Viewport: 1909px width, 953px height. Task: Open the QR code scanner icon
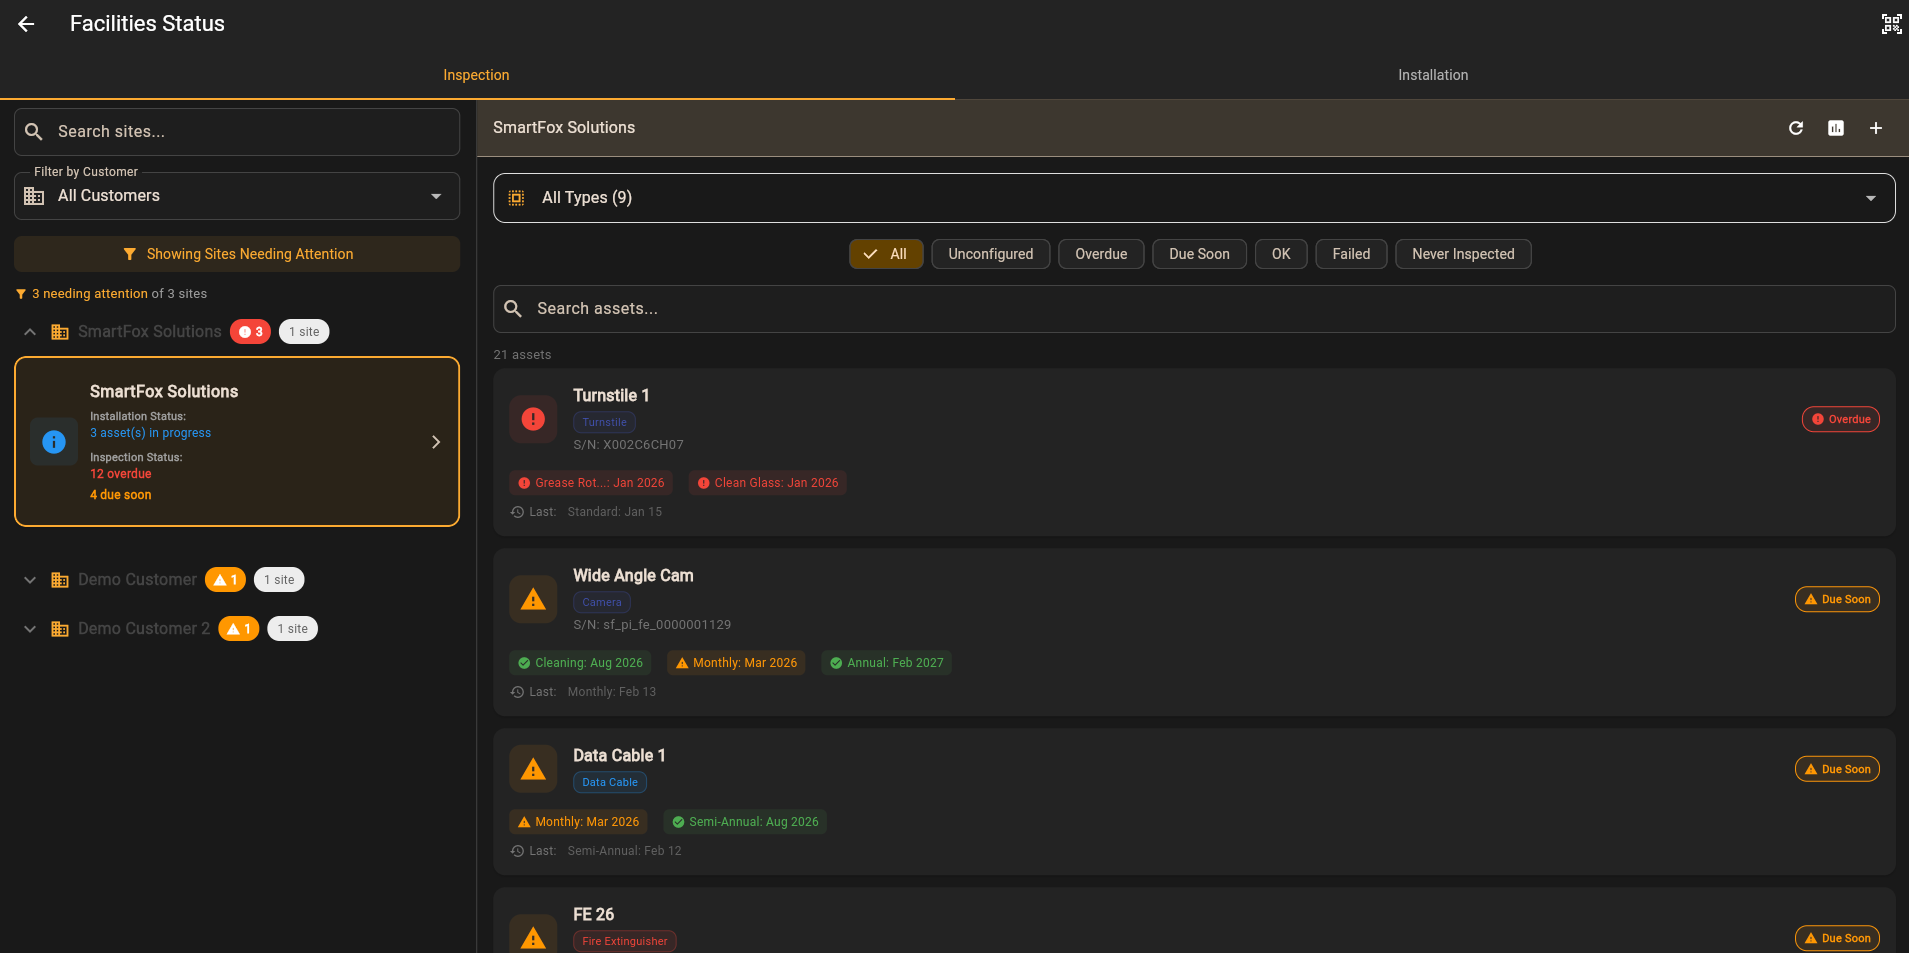tap(1891, 24)
